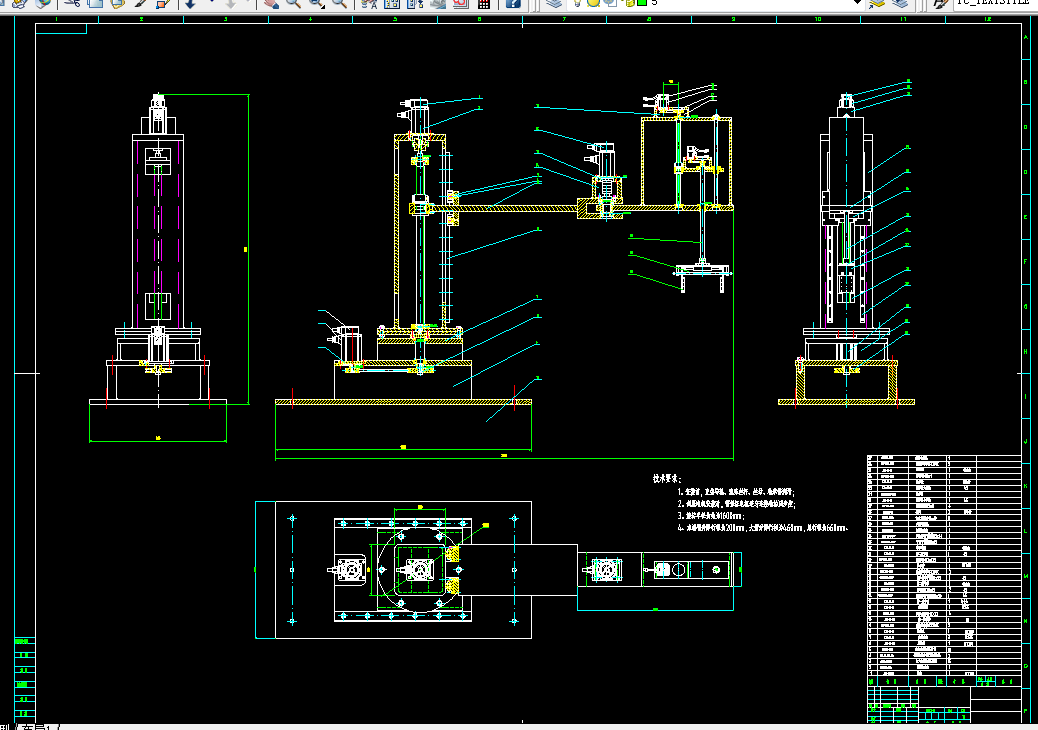Open the Properties palette icon

click(x=368, y=3)
